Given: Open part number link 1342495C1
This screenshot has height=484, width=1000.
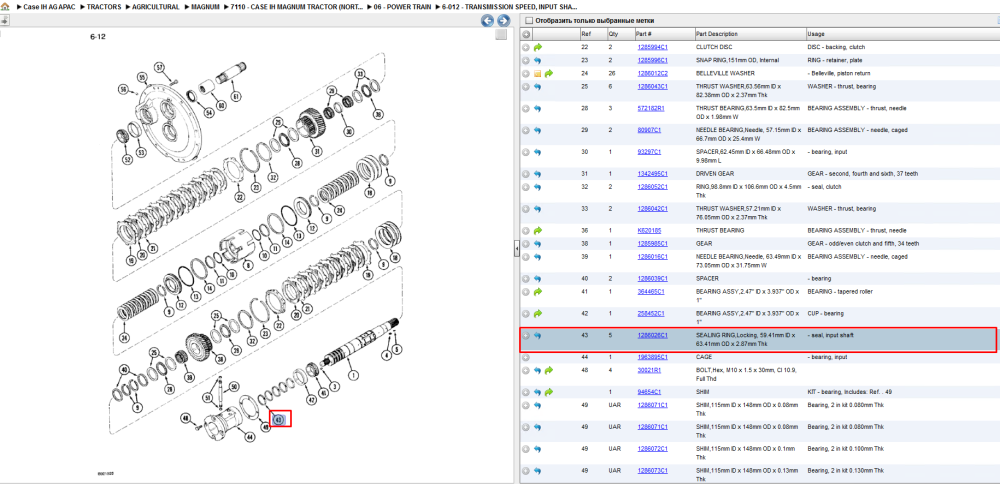Looking at the screenshot, I should 652,173.
